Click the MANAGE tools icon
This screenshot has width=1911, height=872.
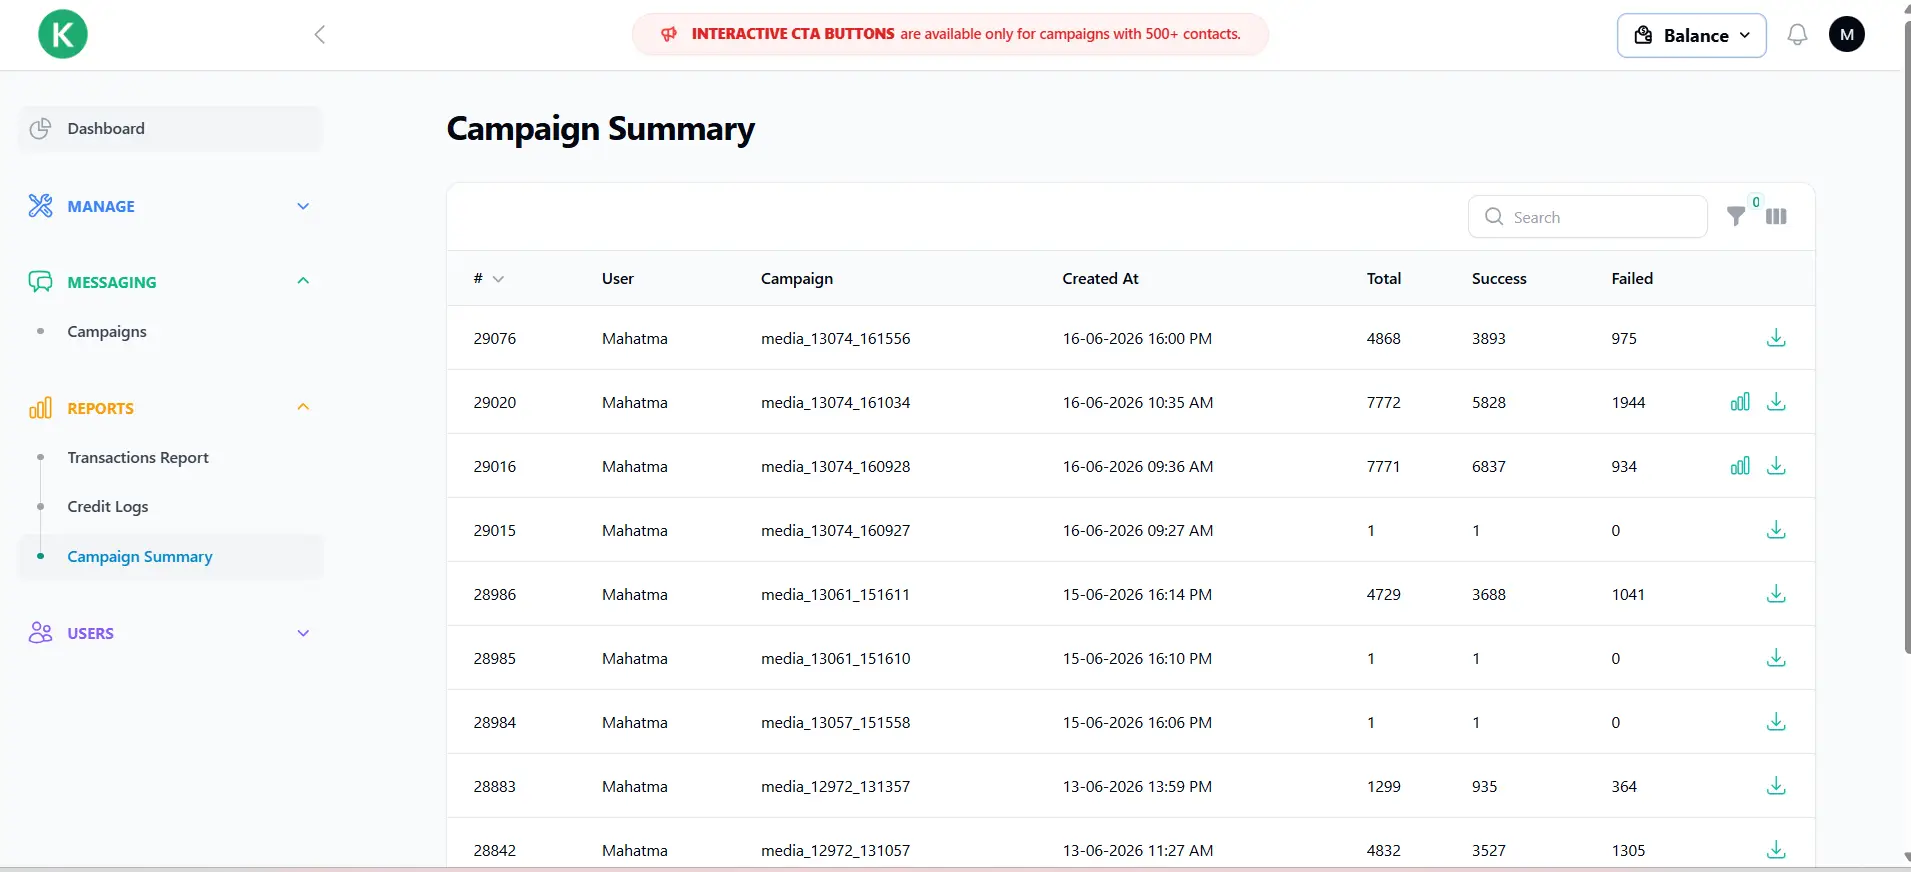coord(40,206)
